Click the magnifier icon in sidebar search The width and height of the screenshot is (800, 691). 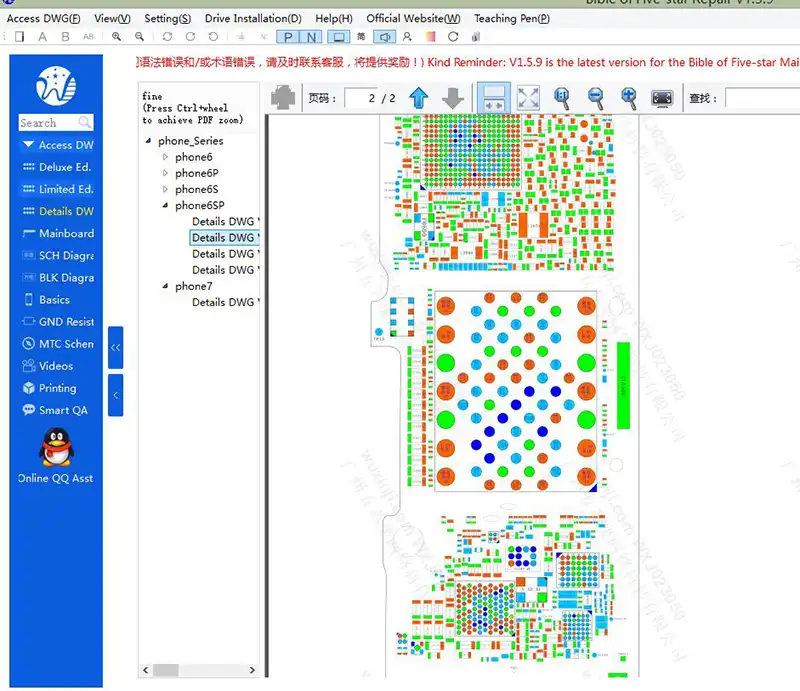85,122
